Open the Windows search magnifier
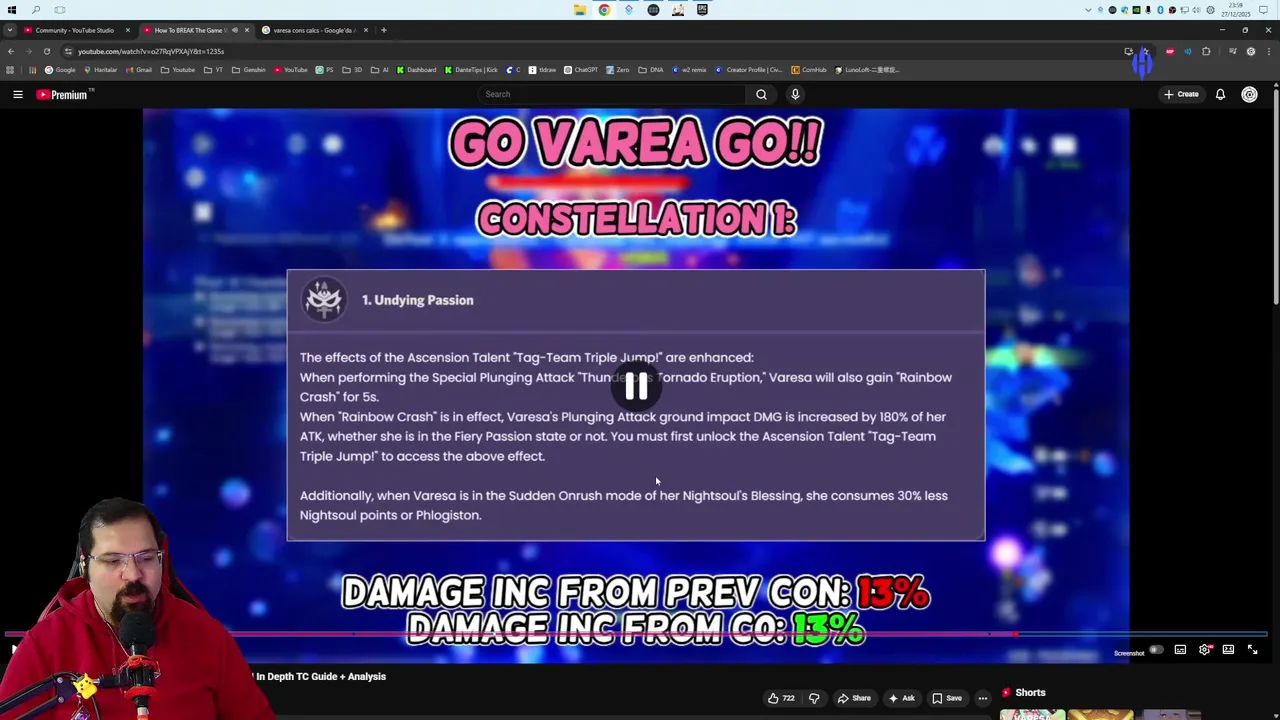 click(36, 10)
